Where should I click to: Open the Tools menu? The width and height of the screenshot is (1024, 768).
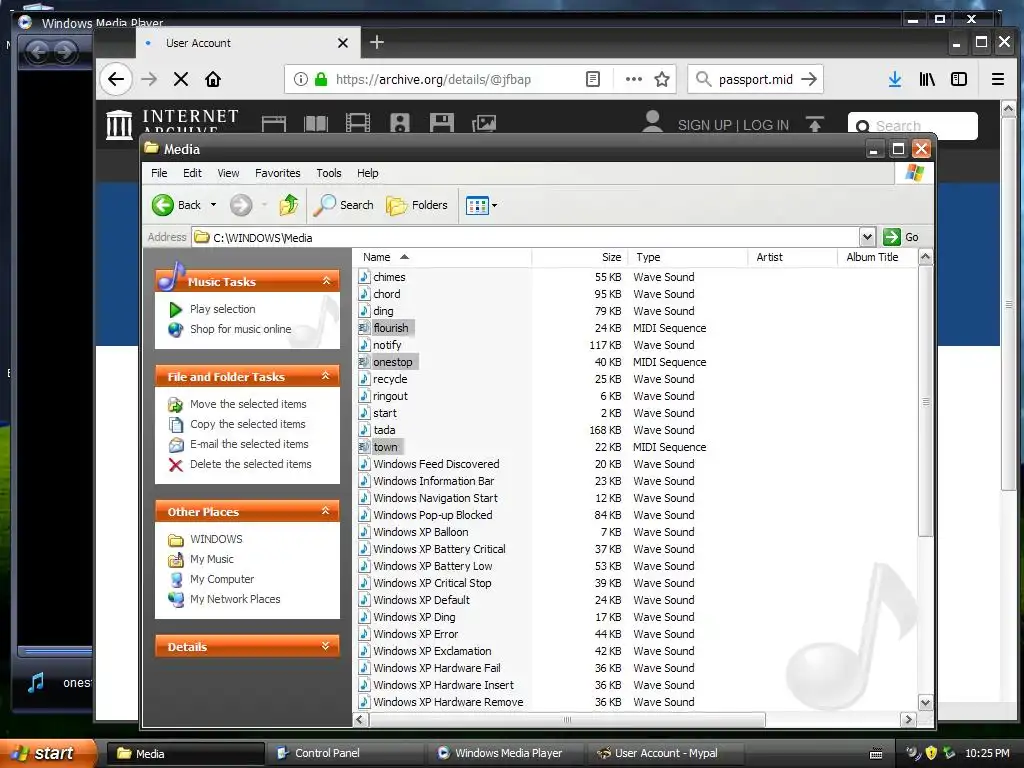(328, 173)
